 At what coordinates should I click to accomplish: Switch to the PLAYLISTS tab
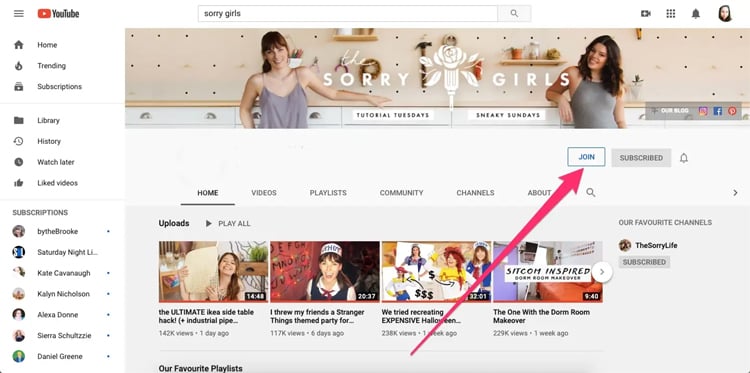[x=328, y=193]
